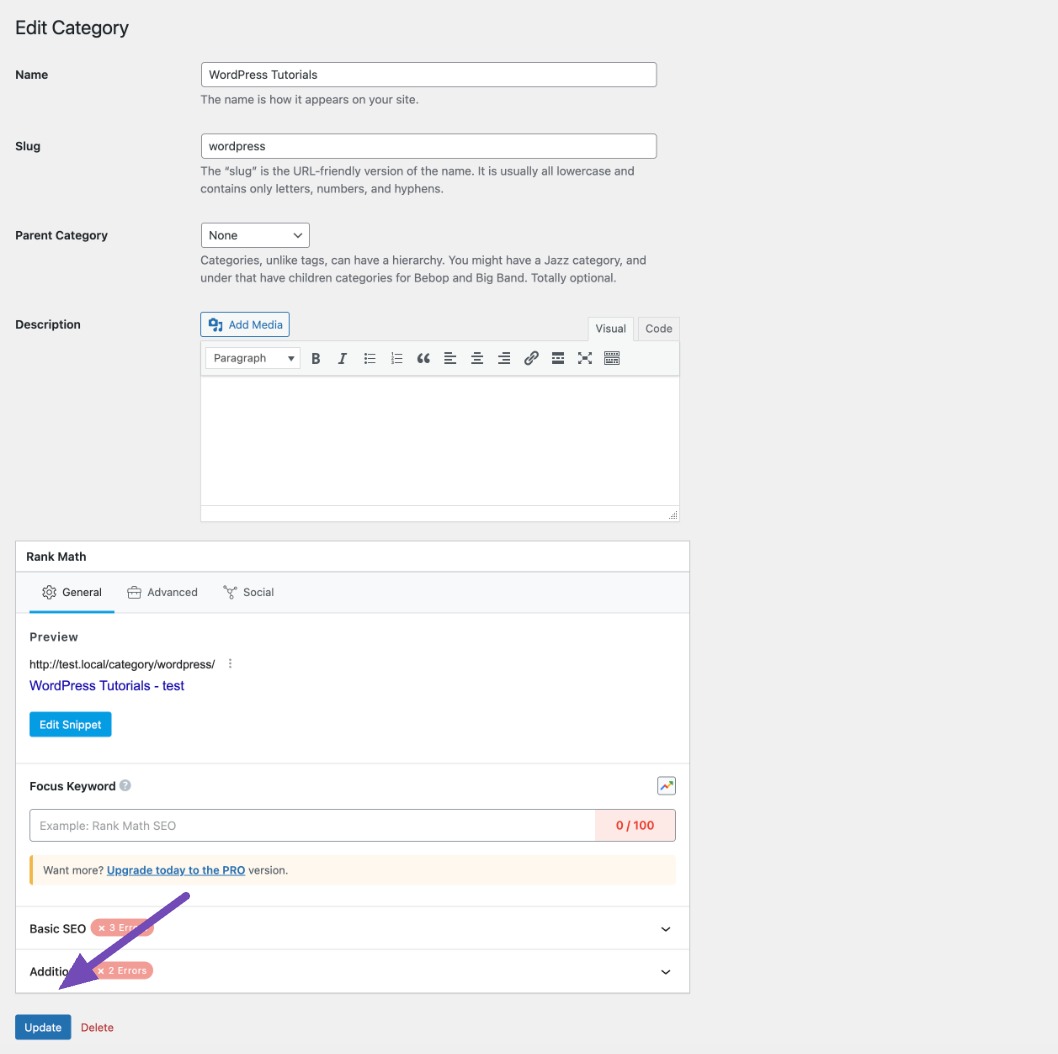Click the Focus Keyword help icon
Image resolution: width=1058 pixels, height=1054 pixels.
126,785
